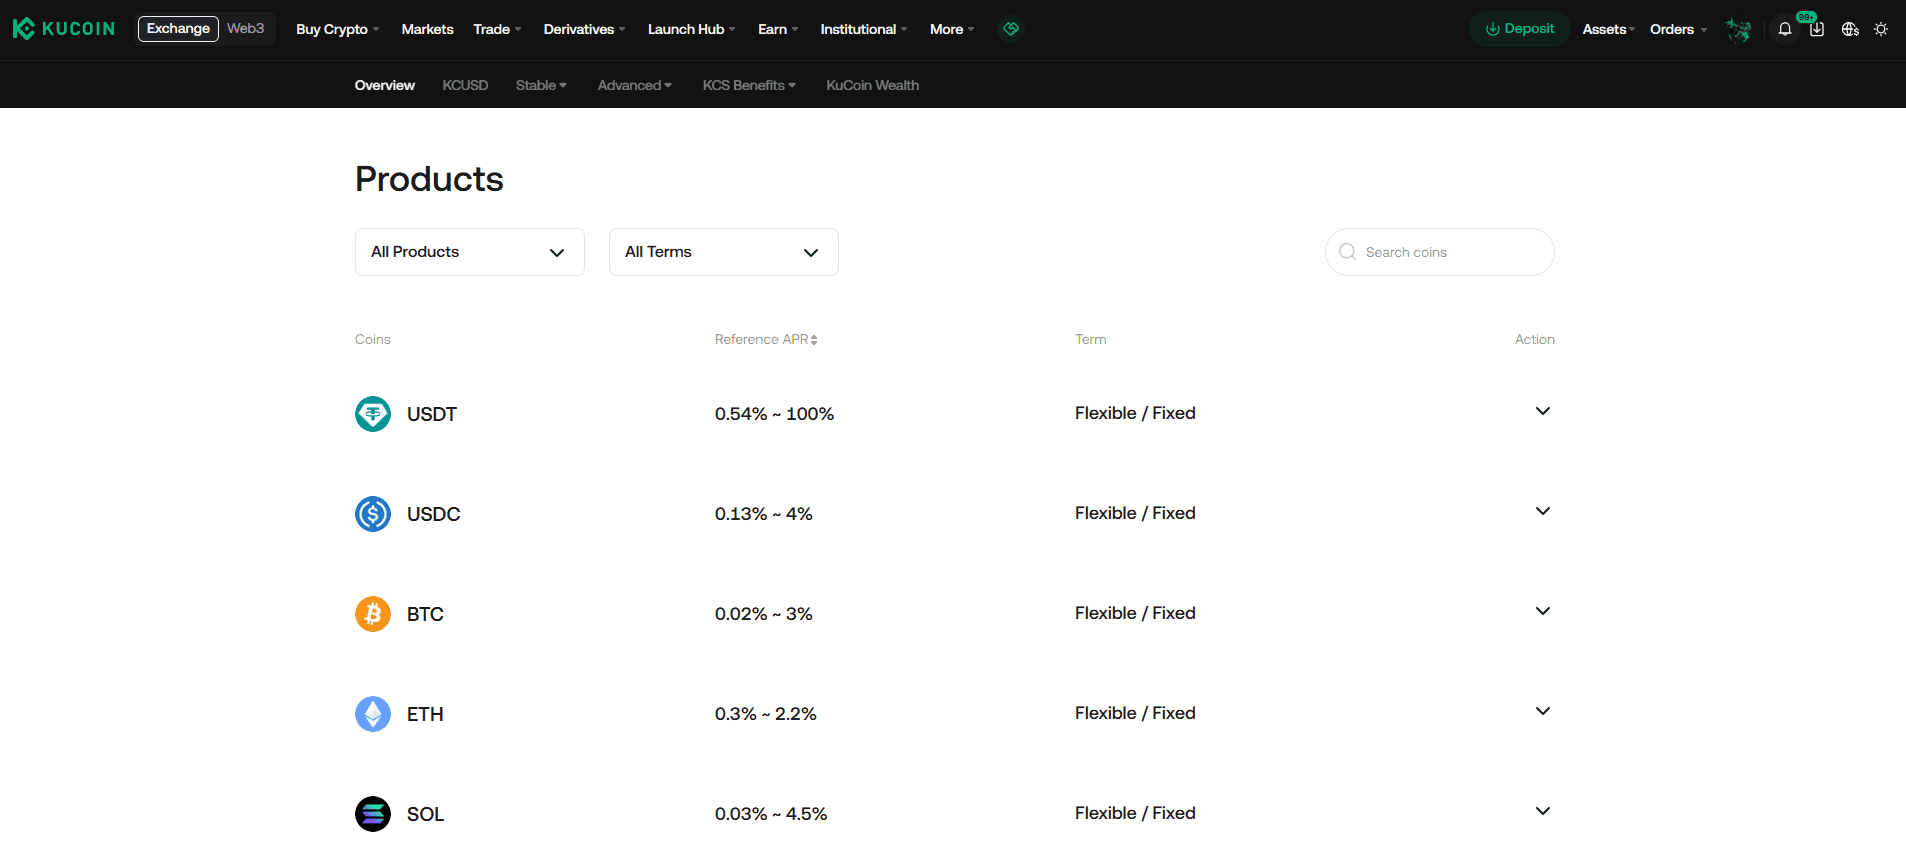Click the 0.02% ~ 3% APR value
Image resolution: width=1906 pixels, height=858 pixels.
tap(763, 614)
